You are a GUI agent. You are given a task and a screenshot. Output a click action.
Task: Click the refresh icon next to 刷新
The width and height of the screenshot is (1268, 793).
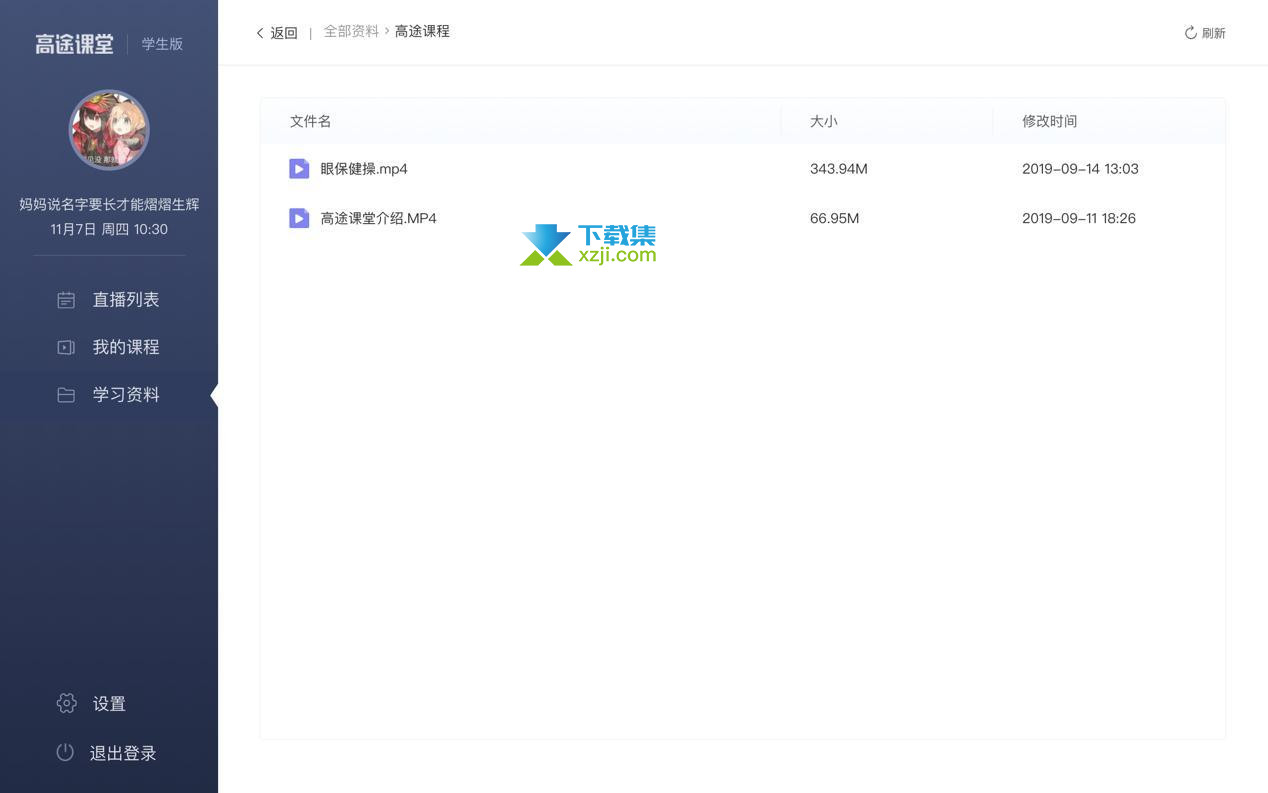(1190, 33)
